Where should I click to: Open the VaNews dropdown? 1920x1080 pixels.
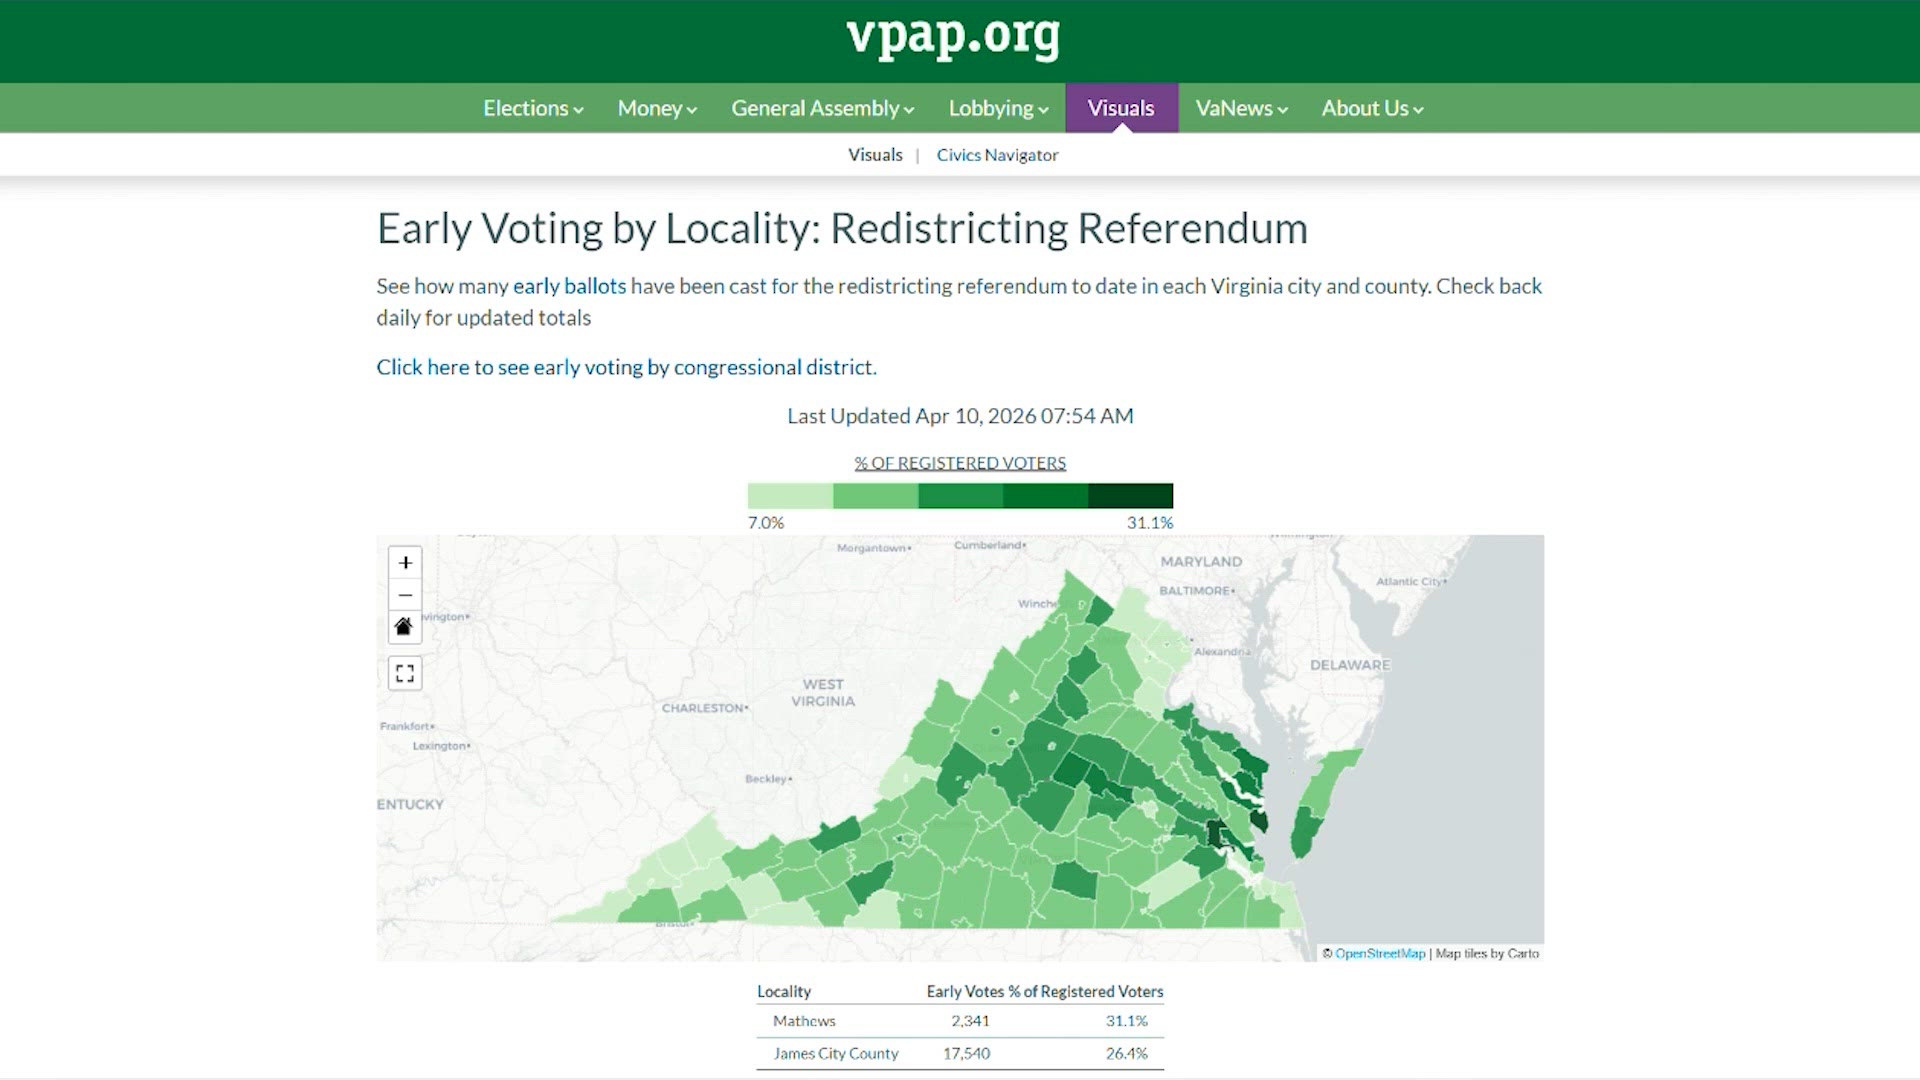[1240, 108]
